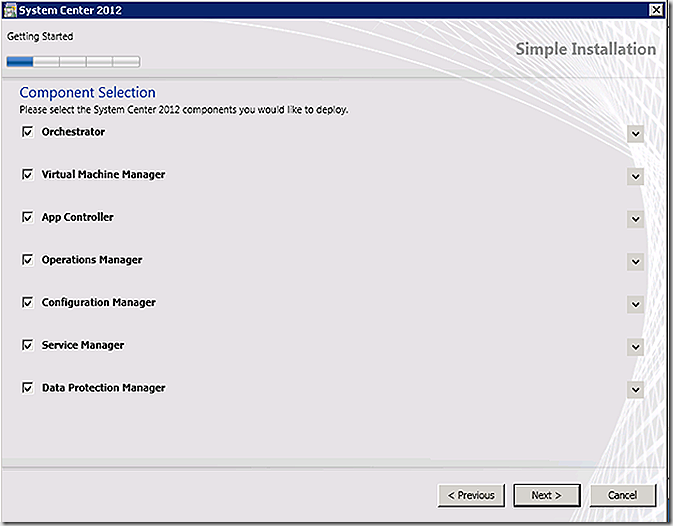Expand the Service Manager details chevron

click(635, 347)
